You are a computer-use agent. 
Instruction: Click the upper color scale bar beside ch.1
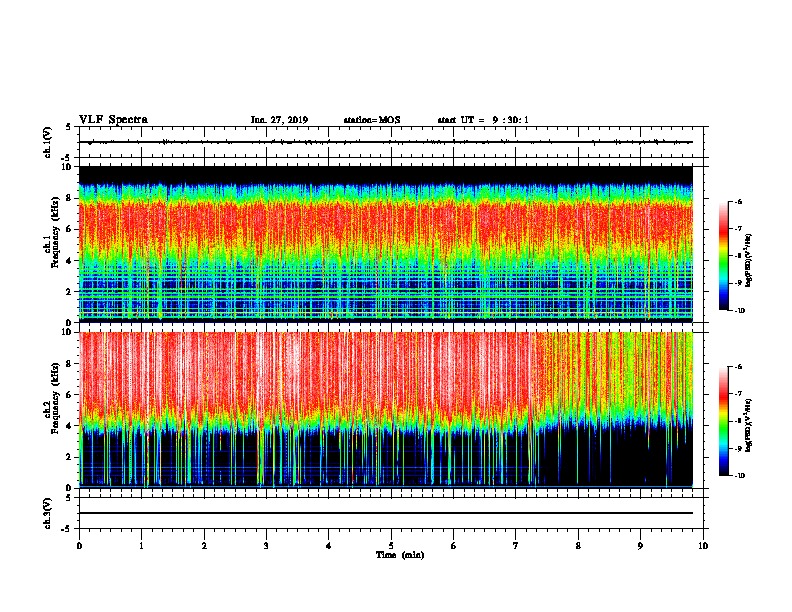pos(724,256)
